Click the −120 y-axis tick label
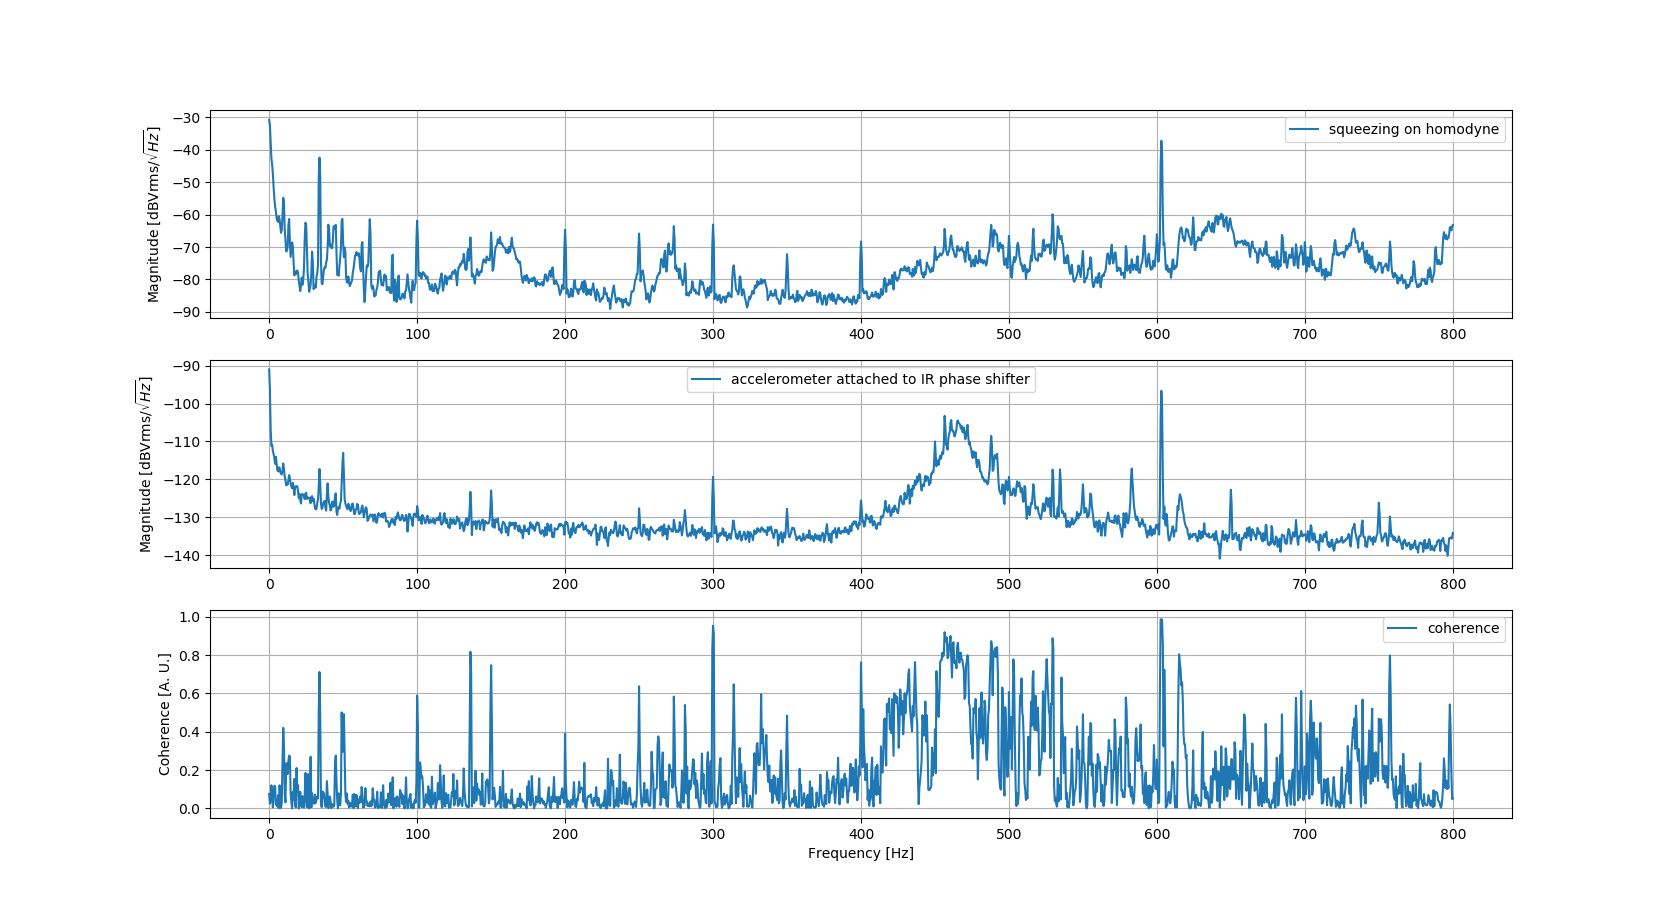This screenshot has height=919, width=1680. coord(183,480)
